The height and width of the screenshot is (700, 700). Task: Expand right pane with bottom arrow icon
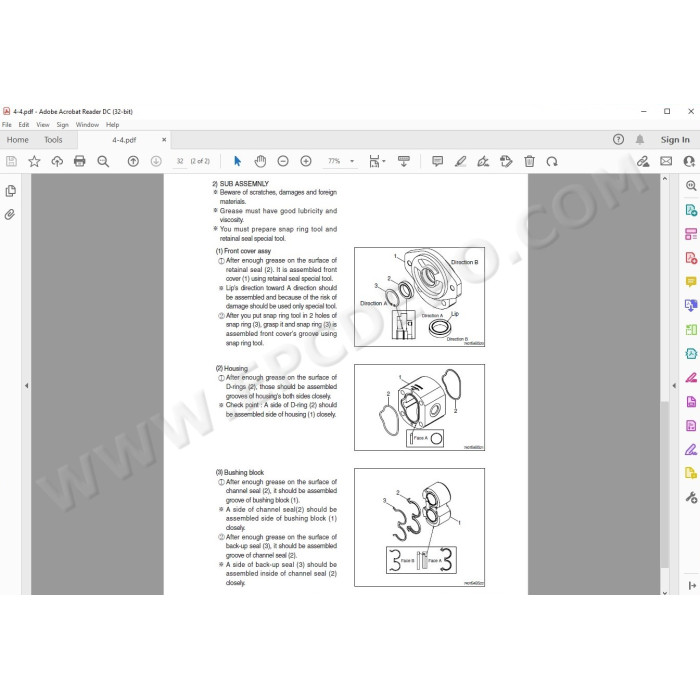click(x=692, y=586)
